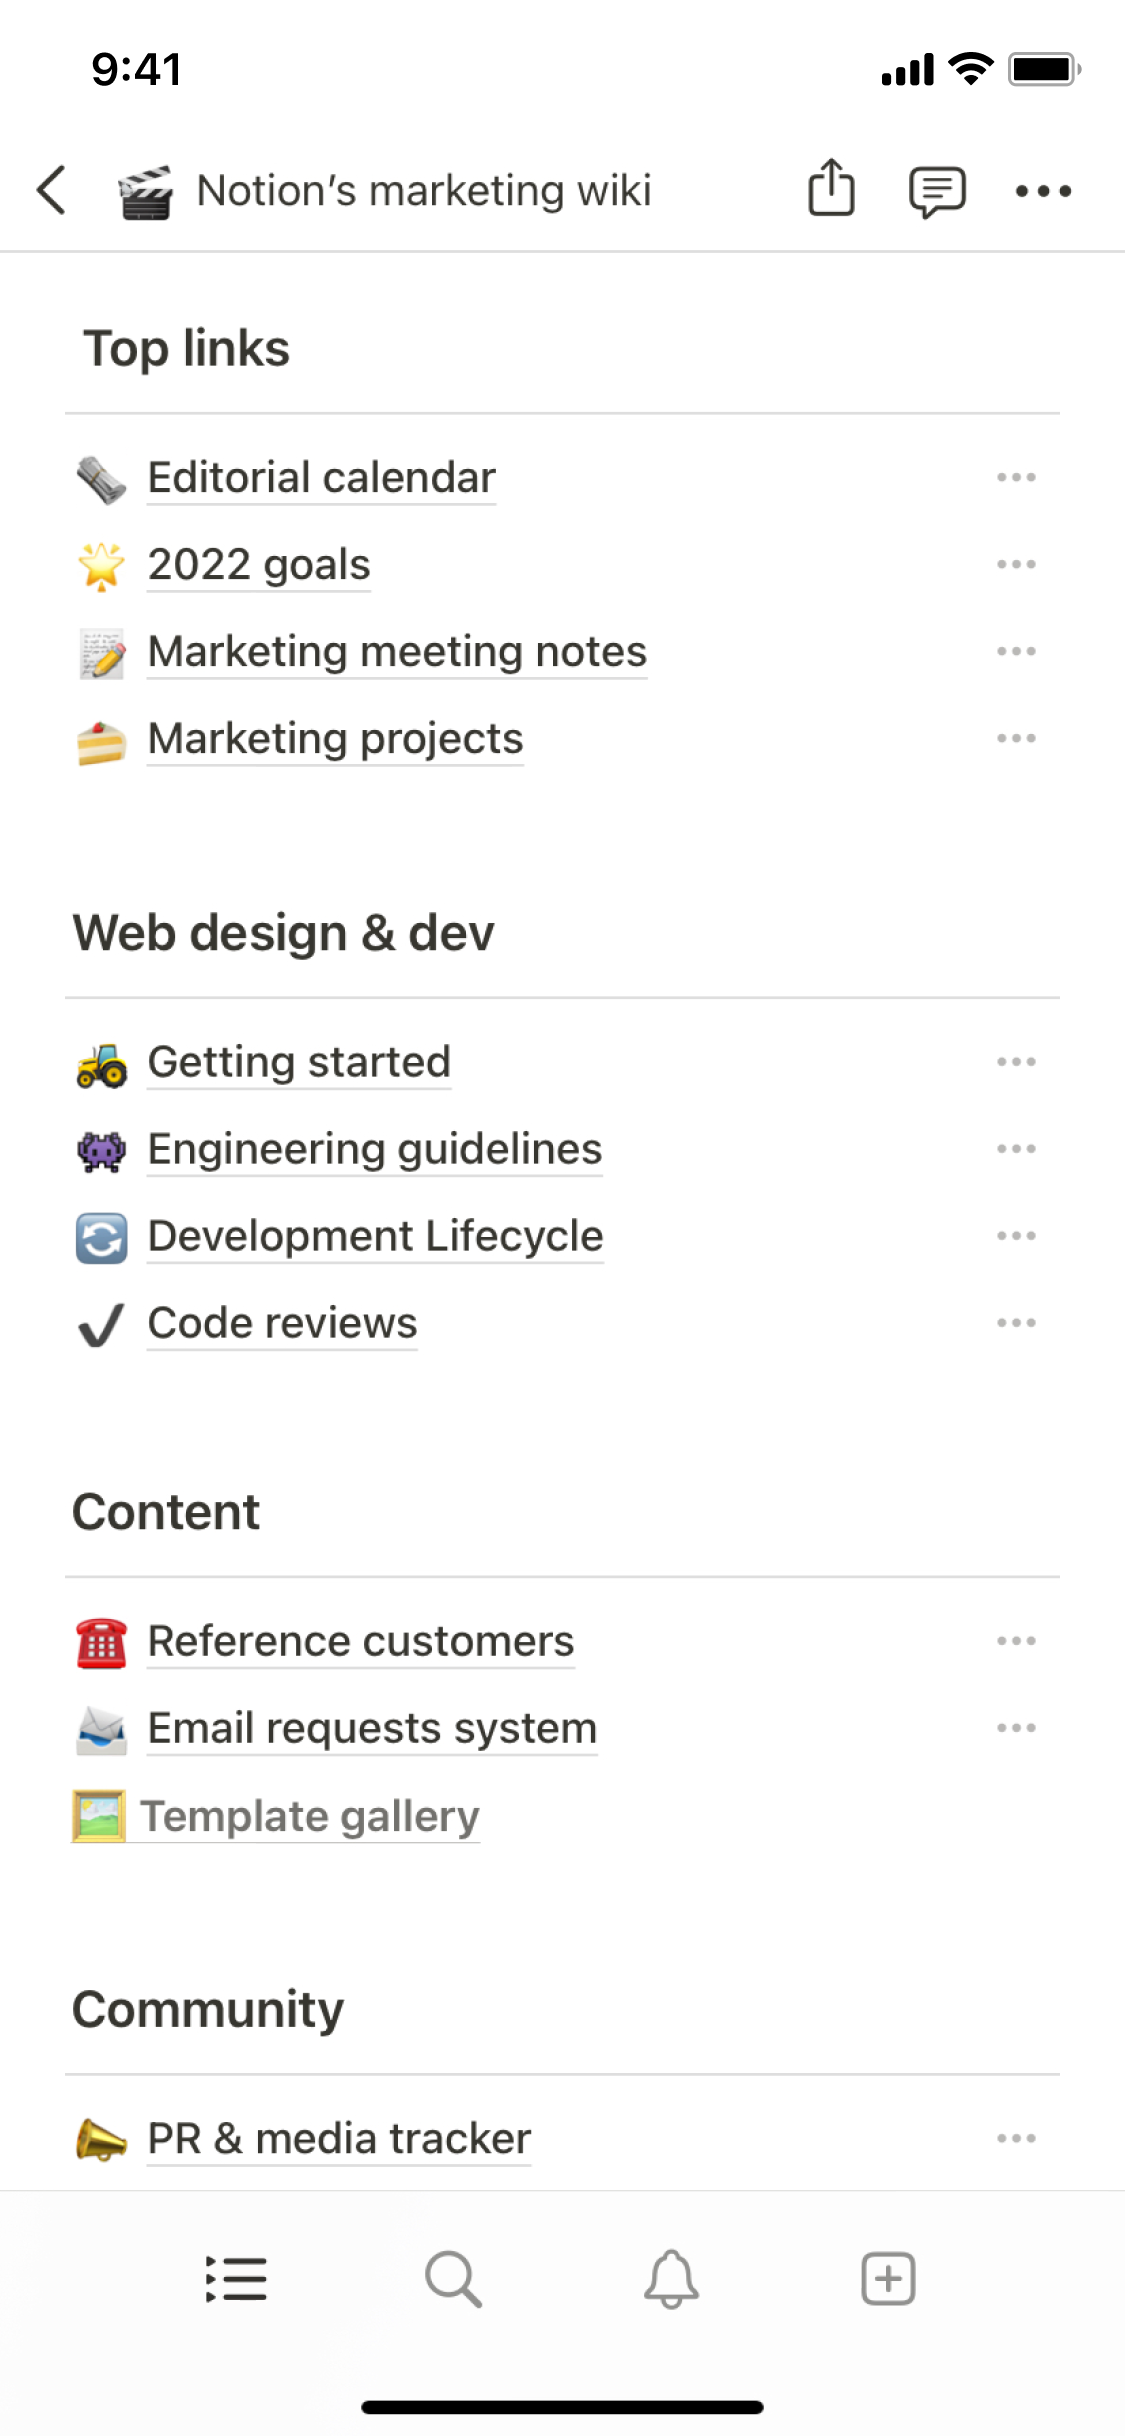Open the Template gallery link
The height and width of the screenshot is (2436, 1125).
[x=310, y=1816]
